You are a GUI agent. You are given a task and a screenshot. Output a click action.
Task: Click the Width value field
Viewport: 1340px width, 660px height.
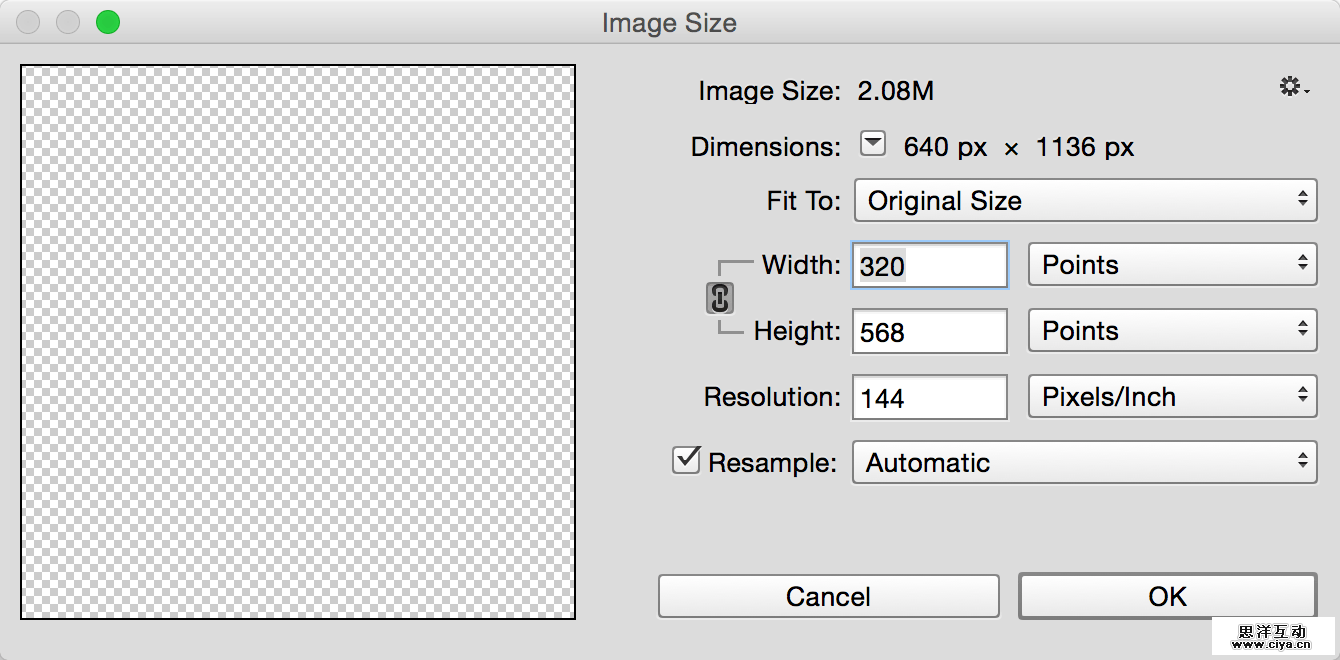tap(929, 266)
